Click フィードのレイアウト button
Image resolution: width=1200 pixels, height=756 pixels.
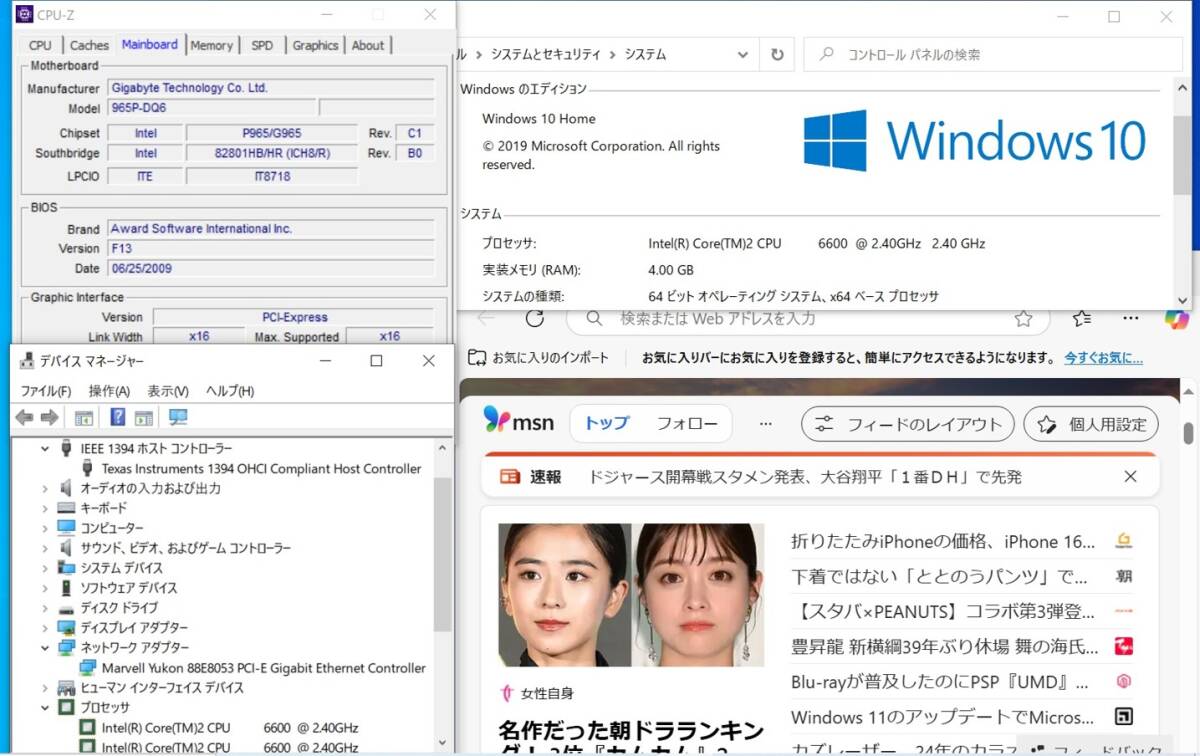pyautogui.click(x=908, y=424)
